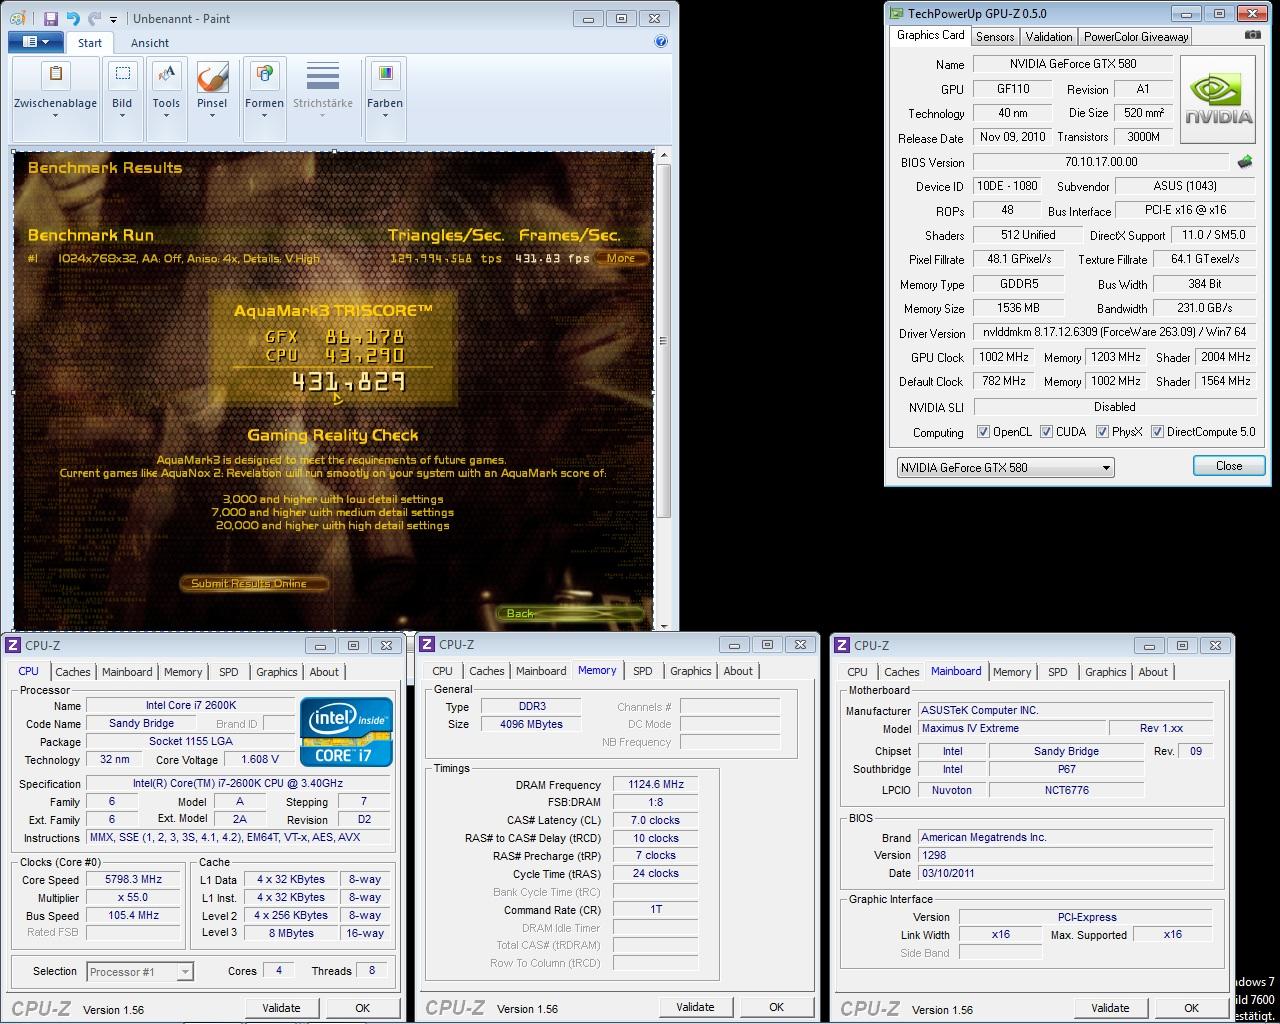The width and height of the screenshot is (1280, 1024).
Task: Open the Caches tab in the CPU-Z window showing the CPU tab
Action: tap(72, 672)
